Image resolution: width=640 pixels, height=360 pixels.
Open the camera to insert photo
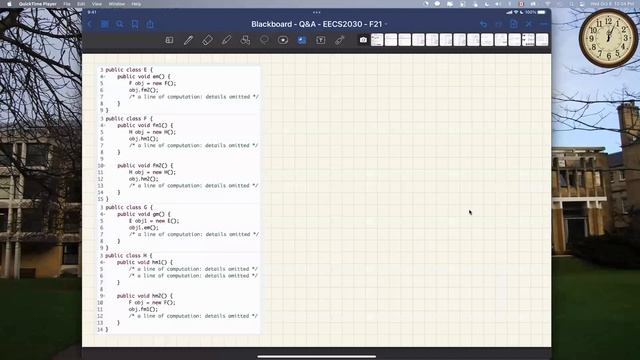(x=363, y=40)
